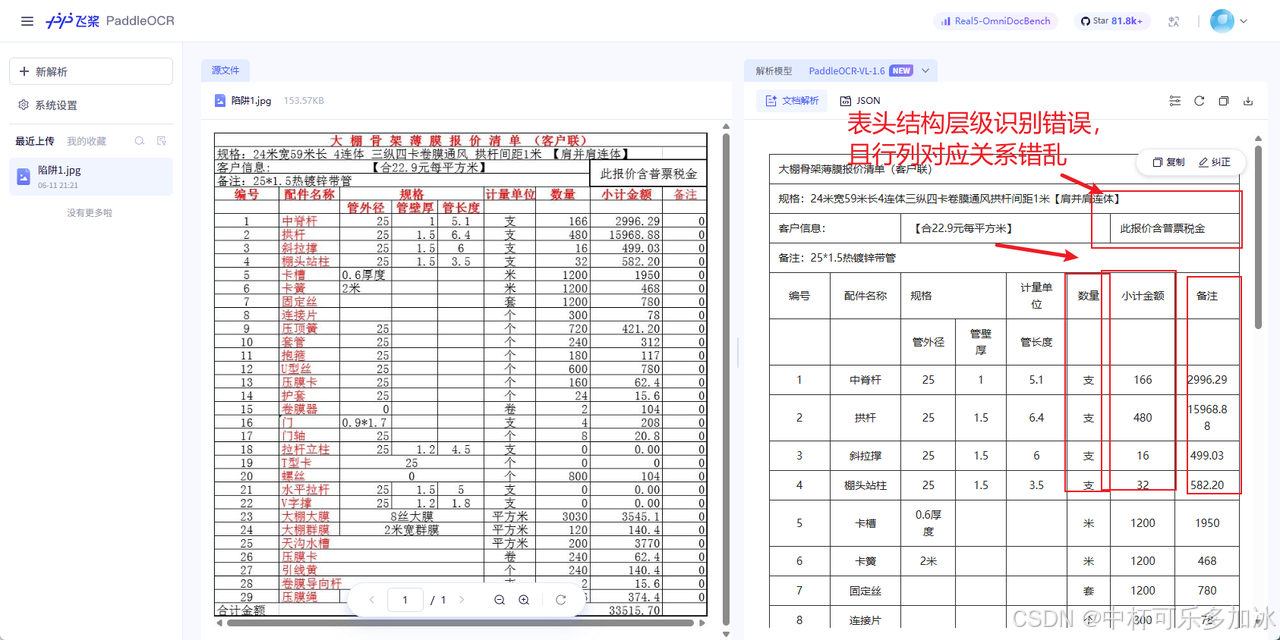Viewport: 1280px width, 640px height.
Task: Click the results panel vertical scrollbar
Action: (1259, 240)
